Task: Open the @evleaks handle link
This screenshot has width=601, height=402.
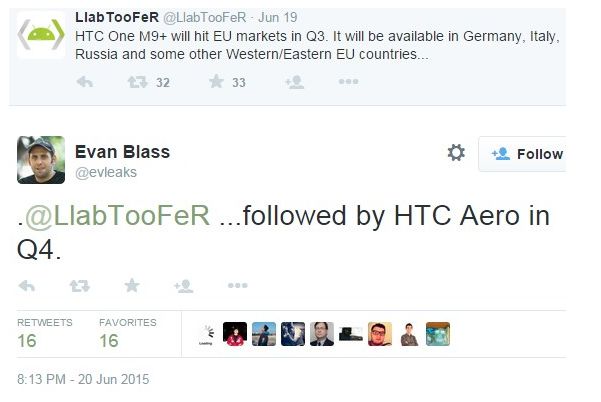Action: click(106, 172)
